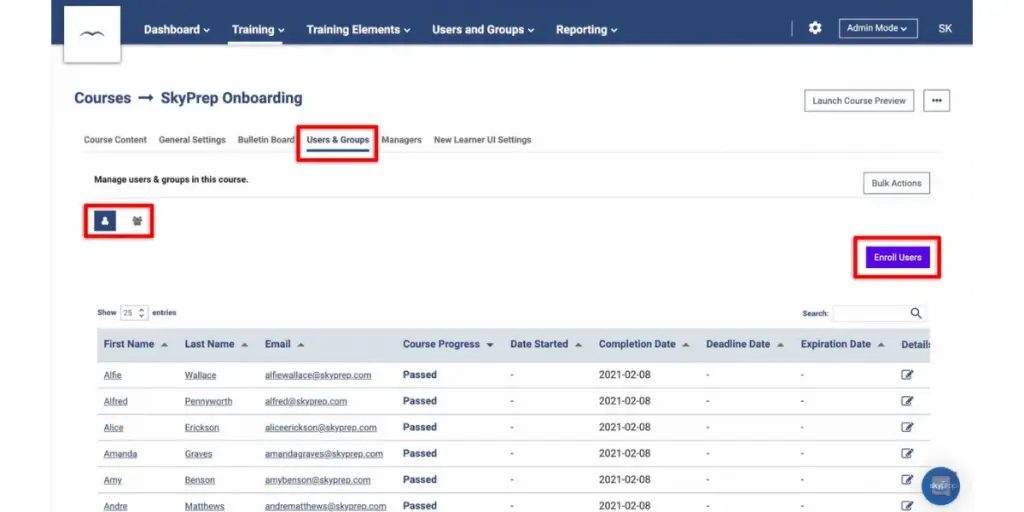Open alfiewallace@skyprep.com email link

318,376
